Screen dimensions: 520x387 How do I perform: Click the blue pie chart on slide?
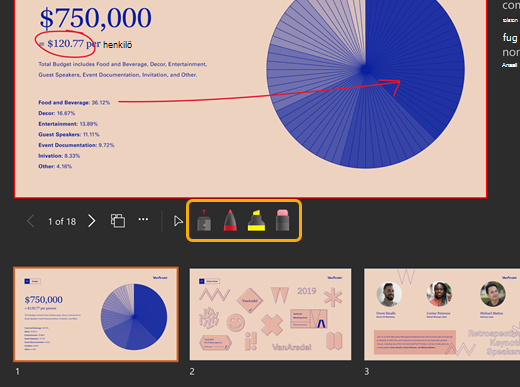point(366,70)
